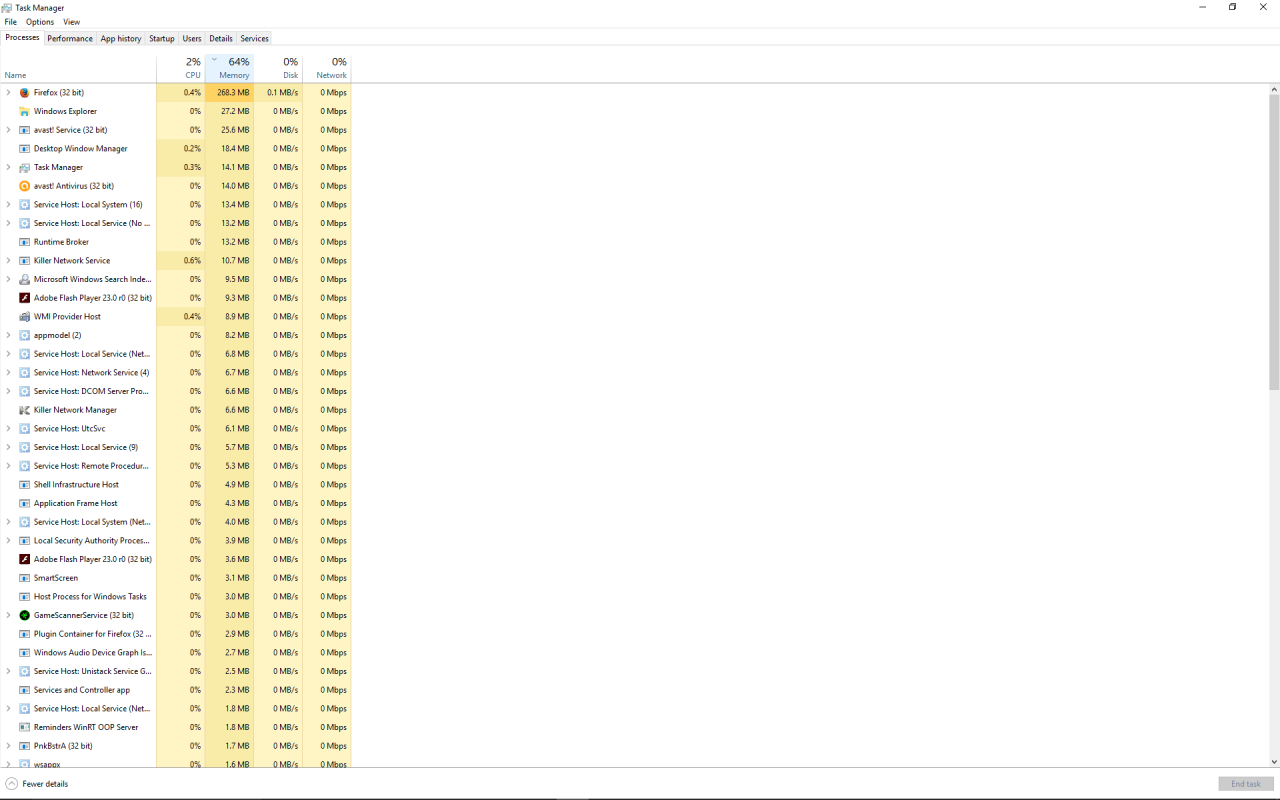
Task: Click the Killer Network Manager icon
Action: tap(25, 410)
